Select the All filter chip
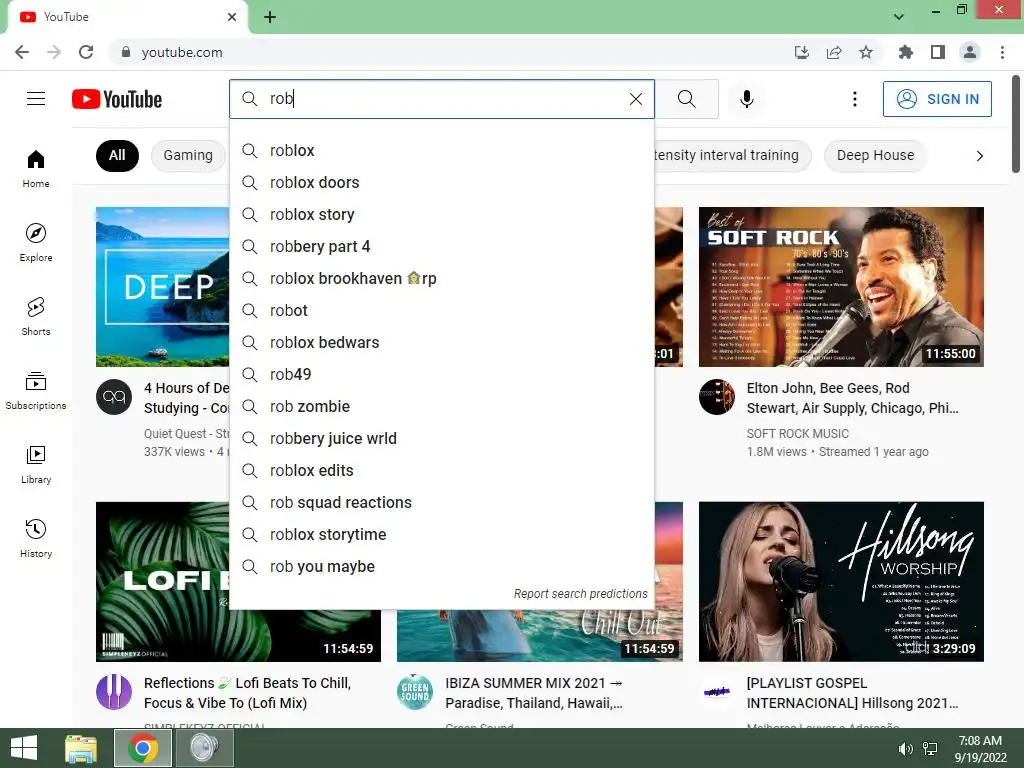The height and width of the screenshot is (768, 1024). click(117, 155)
